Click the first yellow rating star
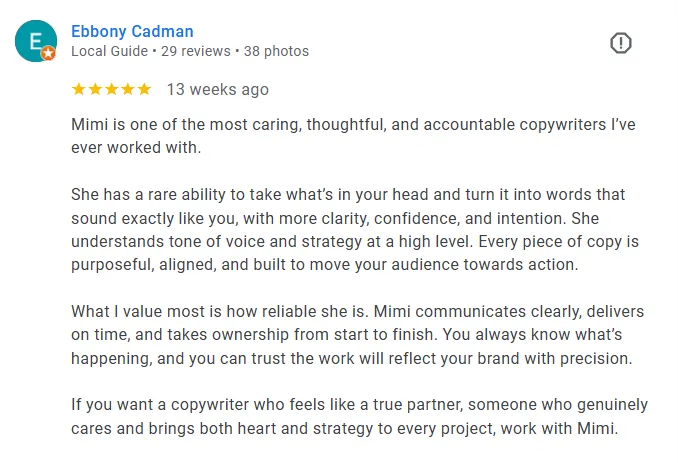This screenshot has height=463, width=678. (x=79, y=89)
